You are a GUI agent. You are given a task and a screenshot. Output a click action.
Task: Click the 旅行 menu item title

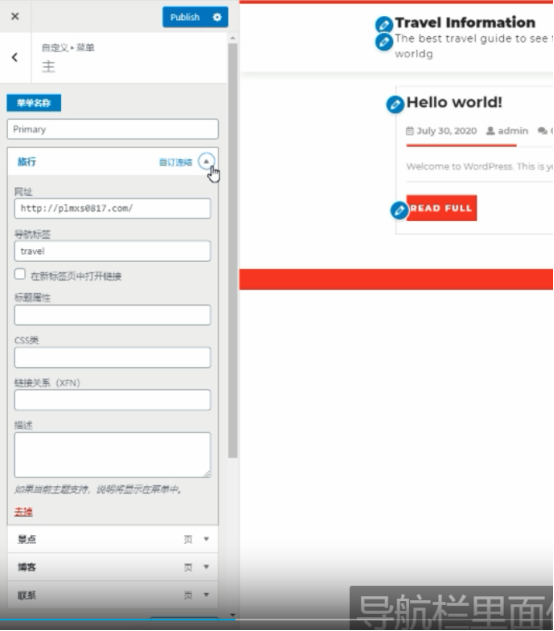pyautogui.click(x=27, y=161)
